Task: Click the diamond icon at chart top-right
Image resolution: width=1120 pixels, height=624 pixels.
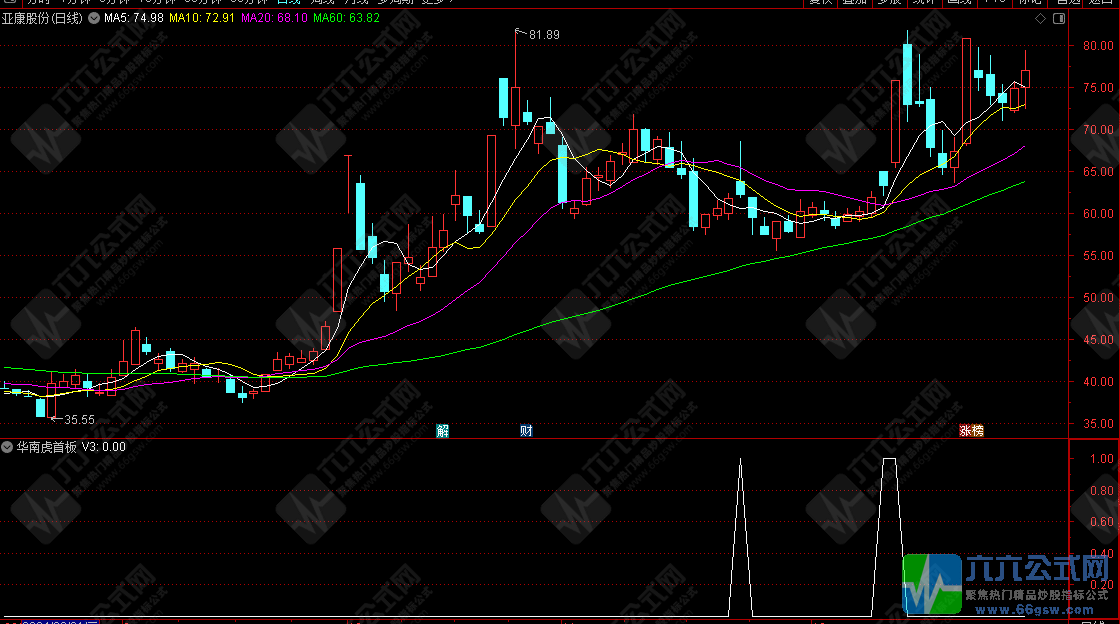Action: click(1040, 18)
